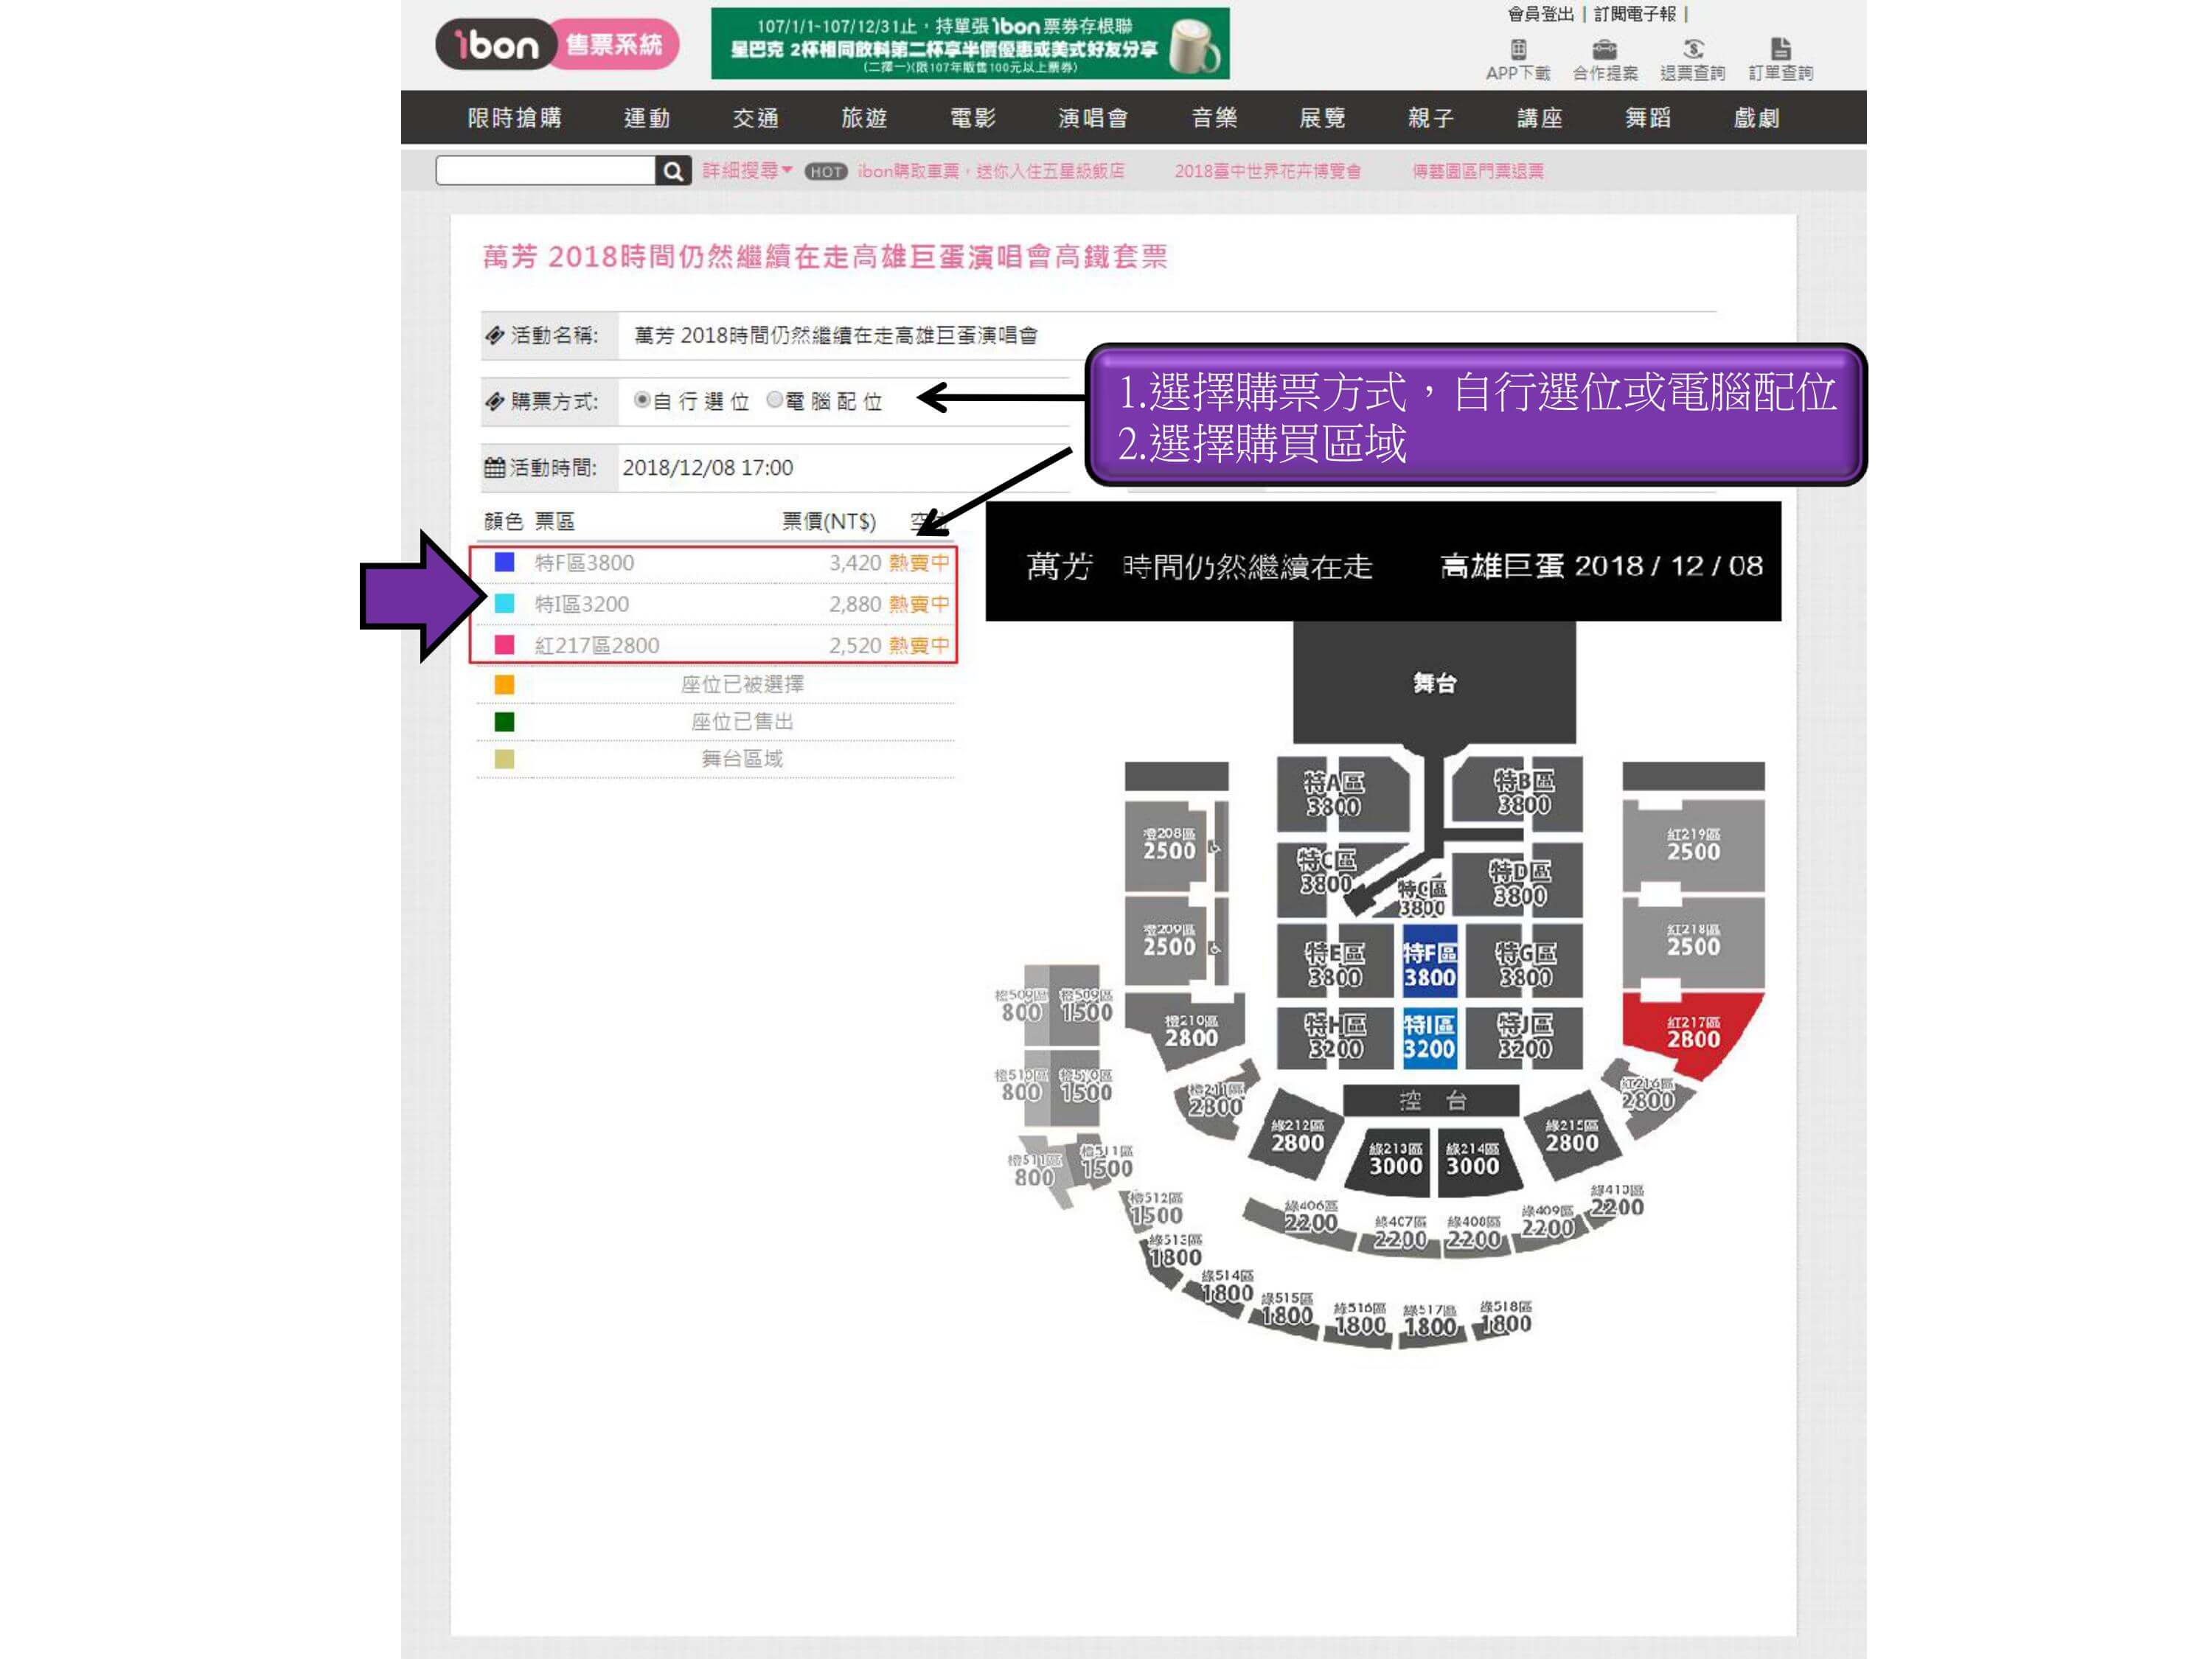Click the 2018臺中世界花卉博覽會 link
Screen dimensions: 2212x1659
[1268, 171]
